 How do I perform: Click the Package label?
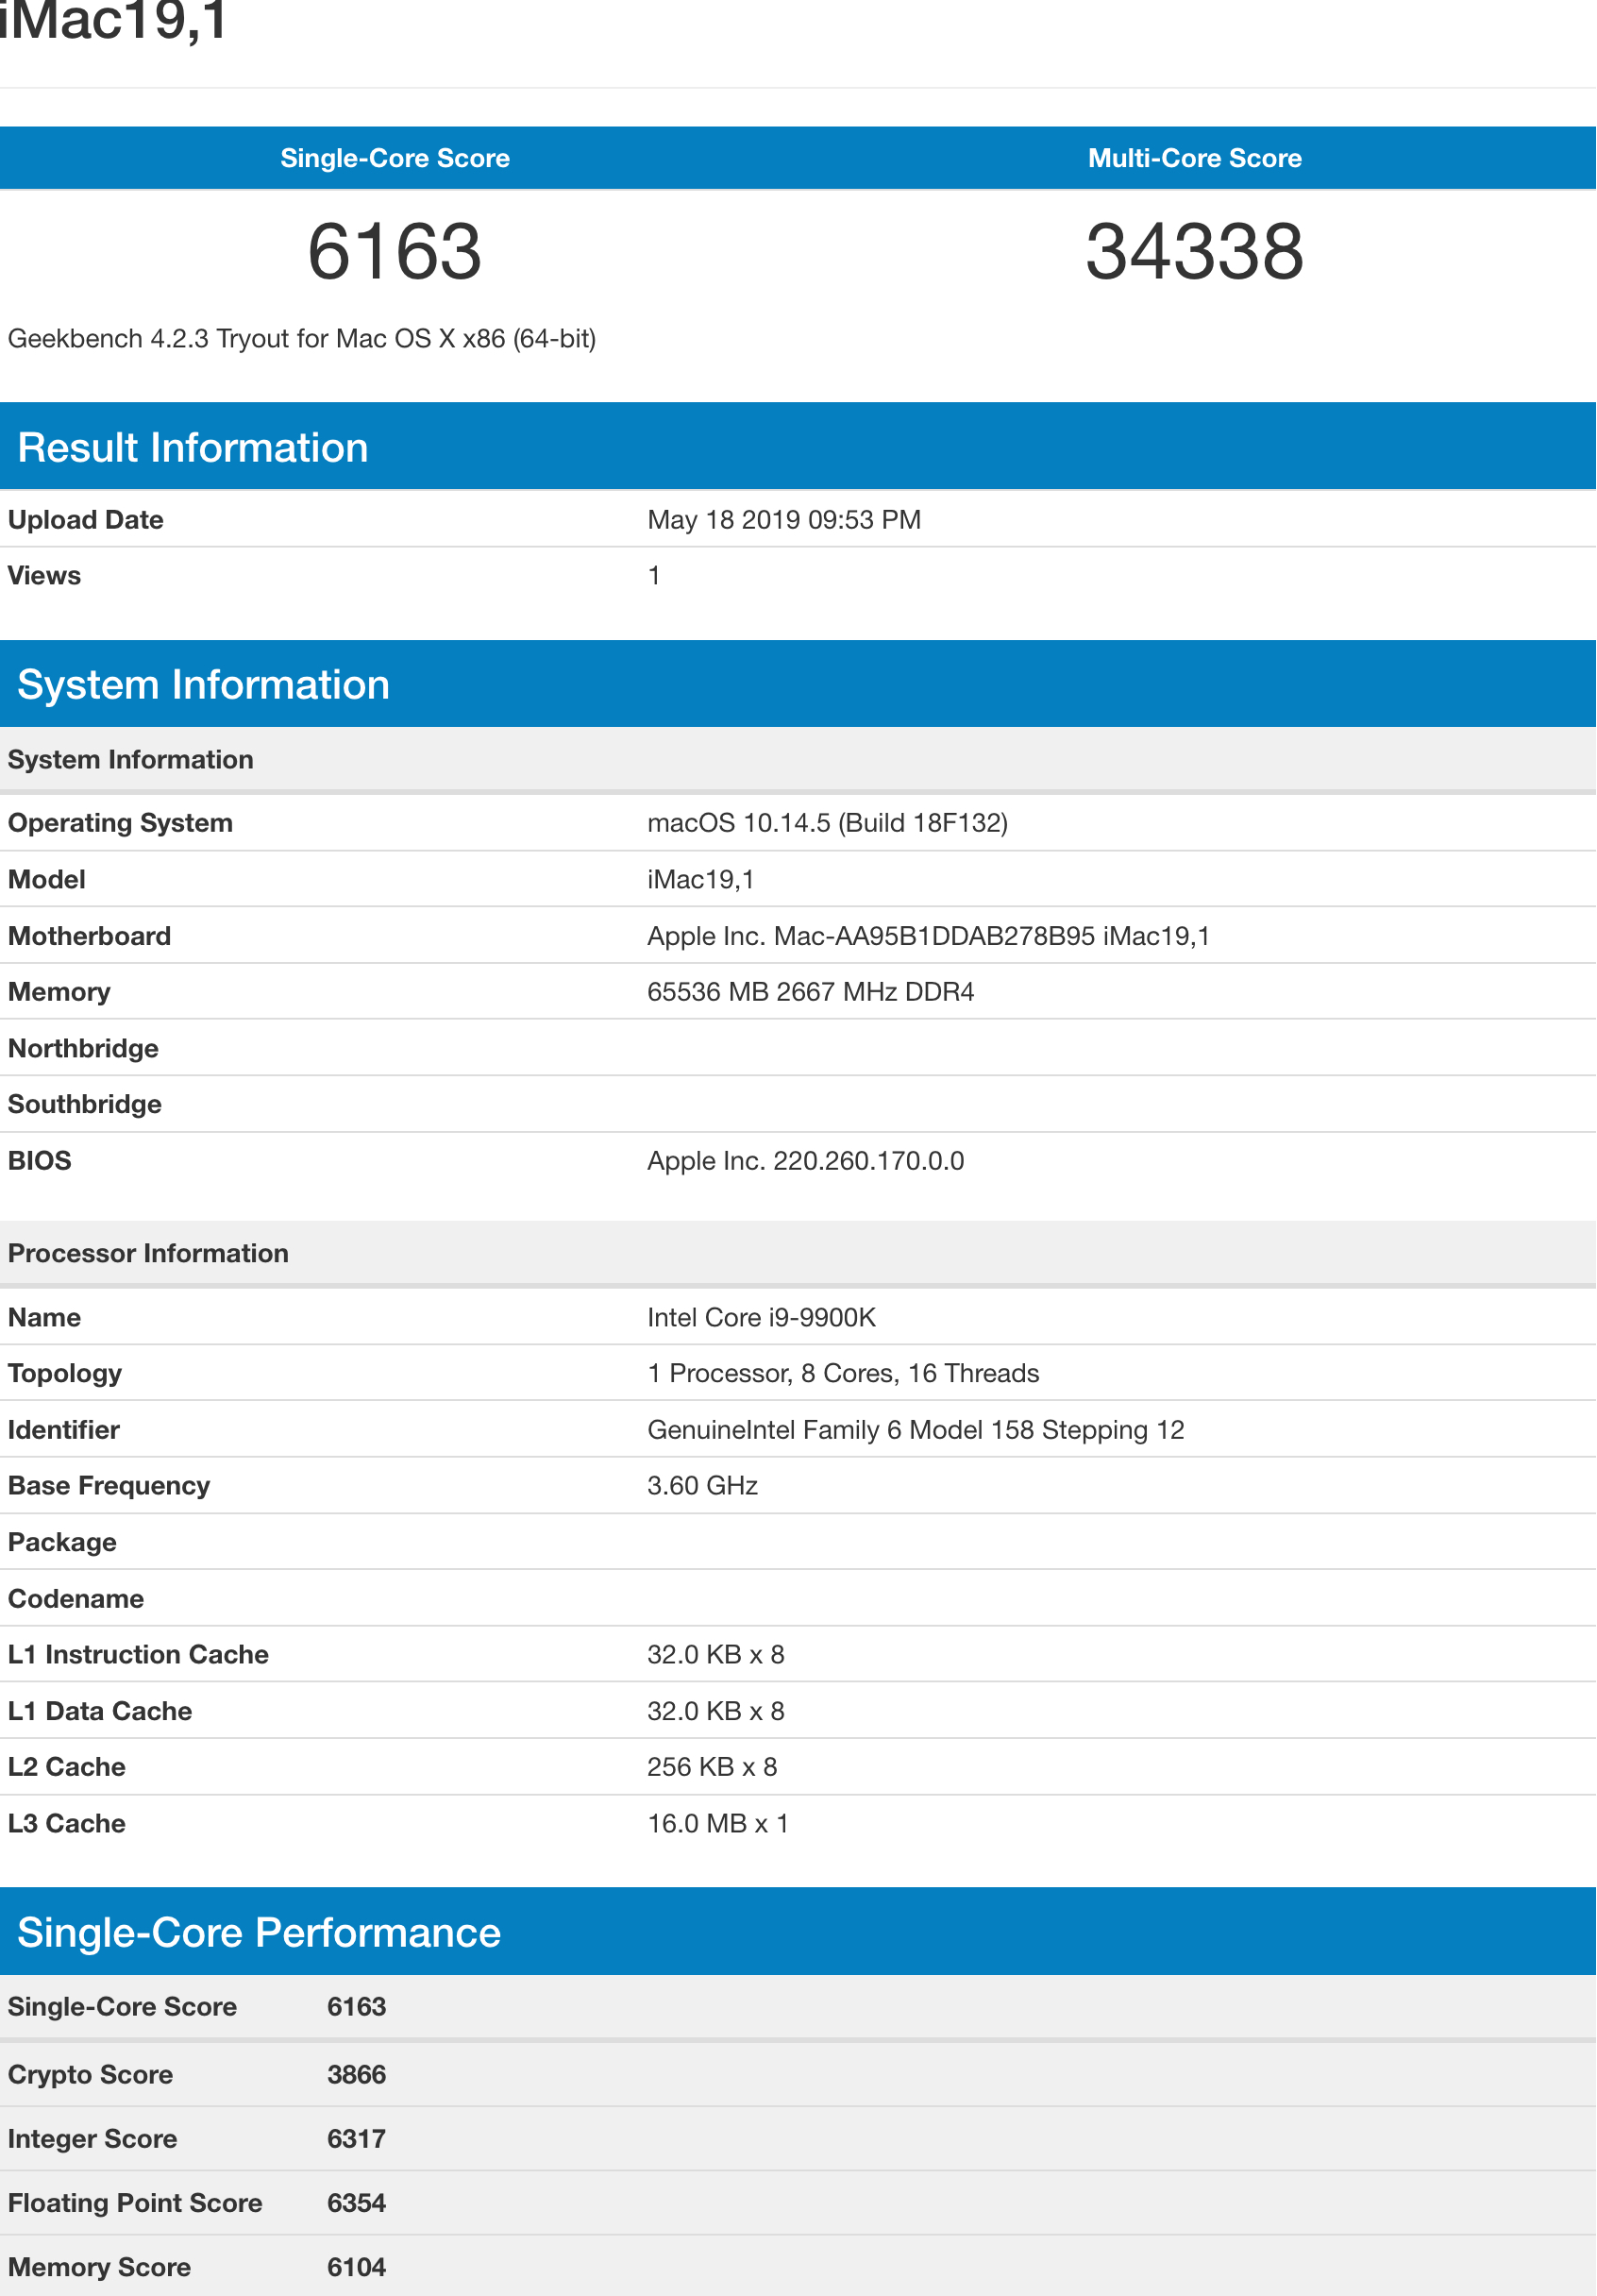coord(62,1543)
